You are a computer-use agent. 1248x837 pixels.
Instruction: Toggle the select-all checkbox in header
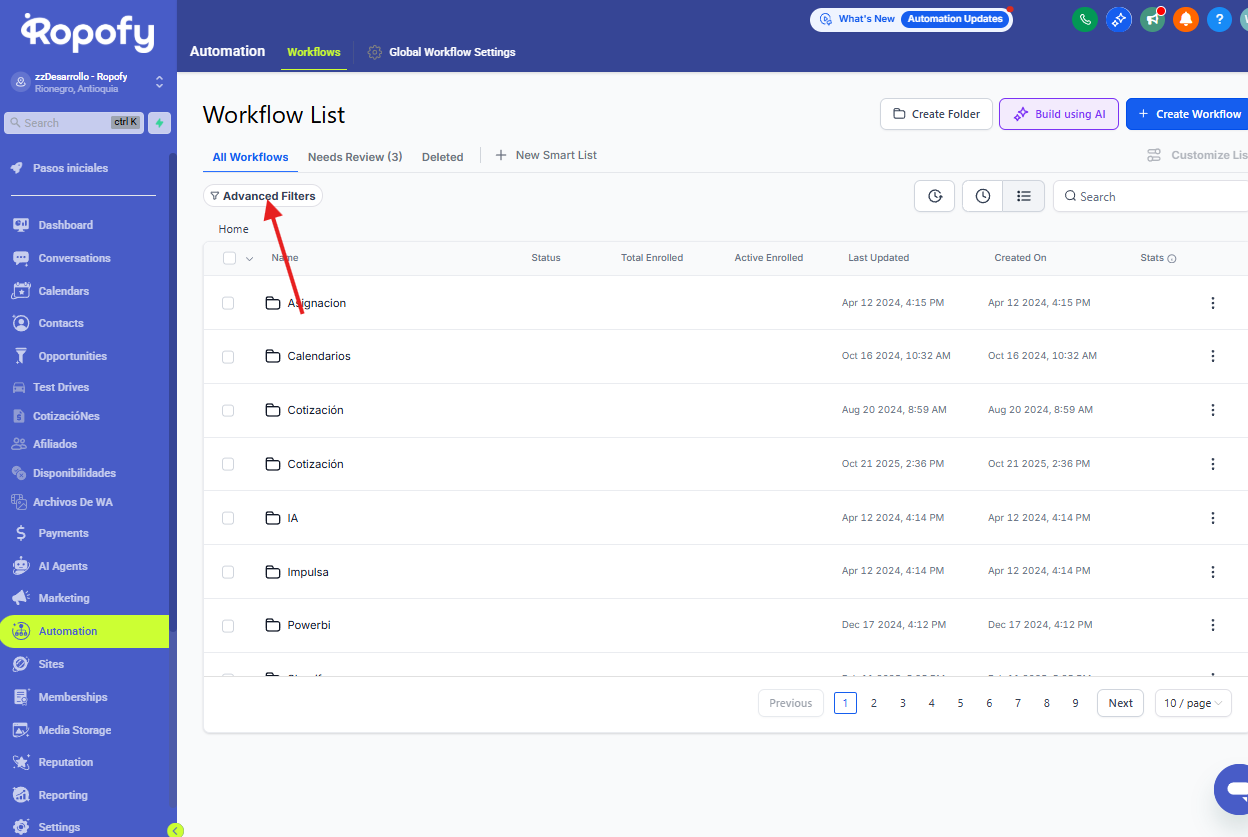pyautogui.click(x=229, y=258)
